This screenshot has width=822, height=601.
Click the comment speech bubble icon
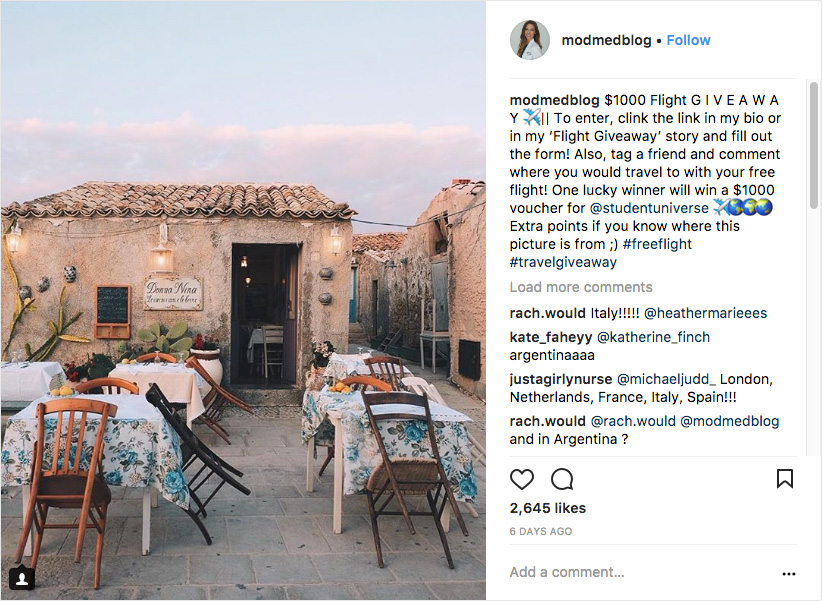562,479
